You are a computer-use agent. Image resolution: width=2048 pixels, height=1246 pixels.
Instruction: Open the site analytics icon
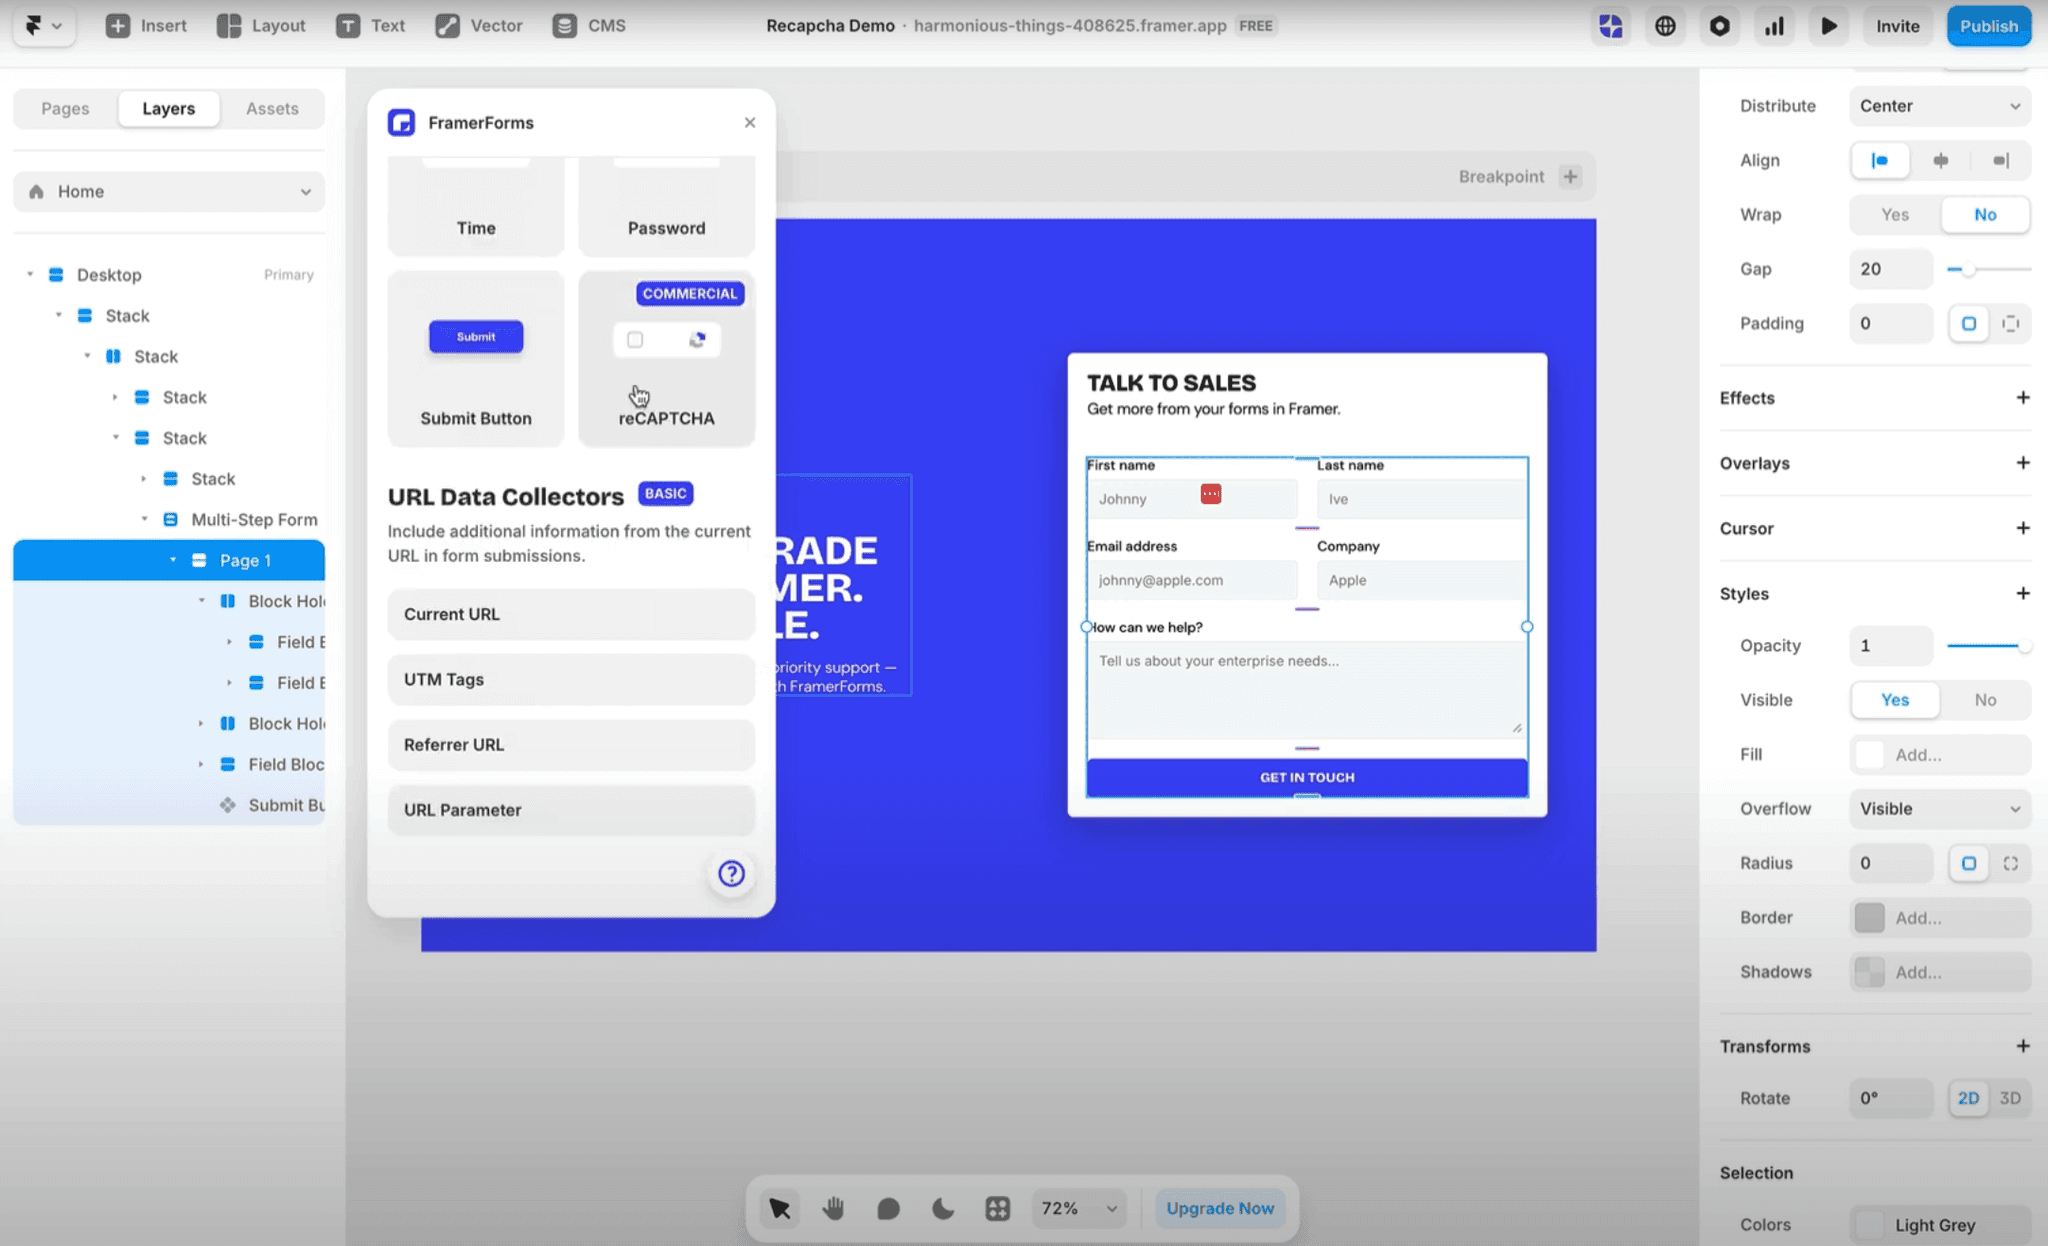(1774, 26)
